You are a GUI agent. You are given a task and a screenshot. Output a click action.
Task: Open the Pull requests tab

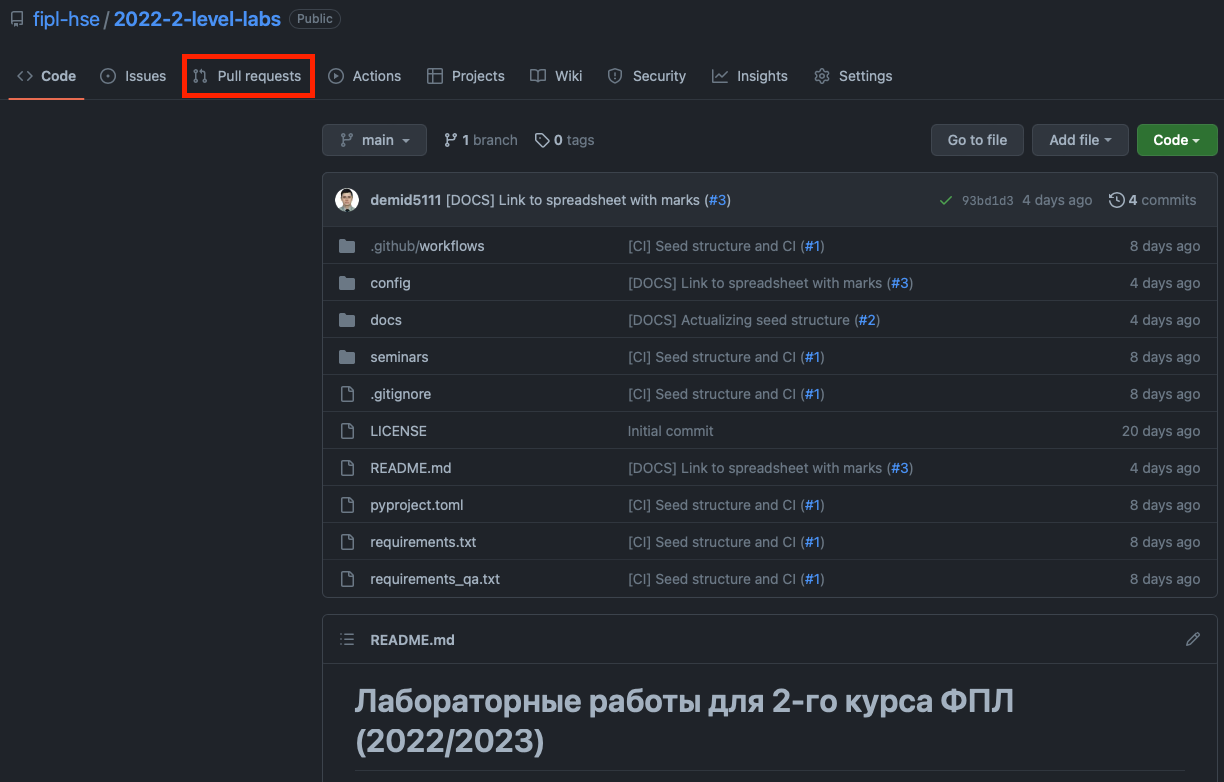point(248,76)
